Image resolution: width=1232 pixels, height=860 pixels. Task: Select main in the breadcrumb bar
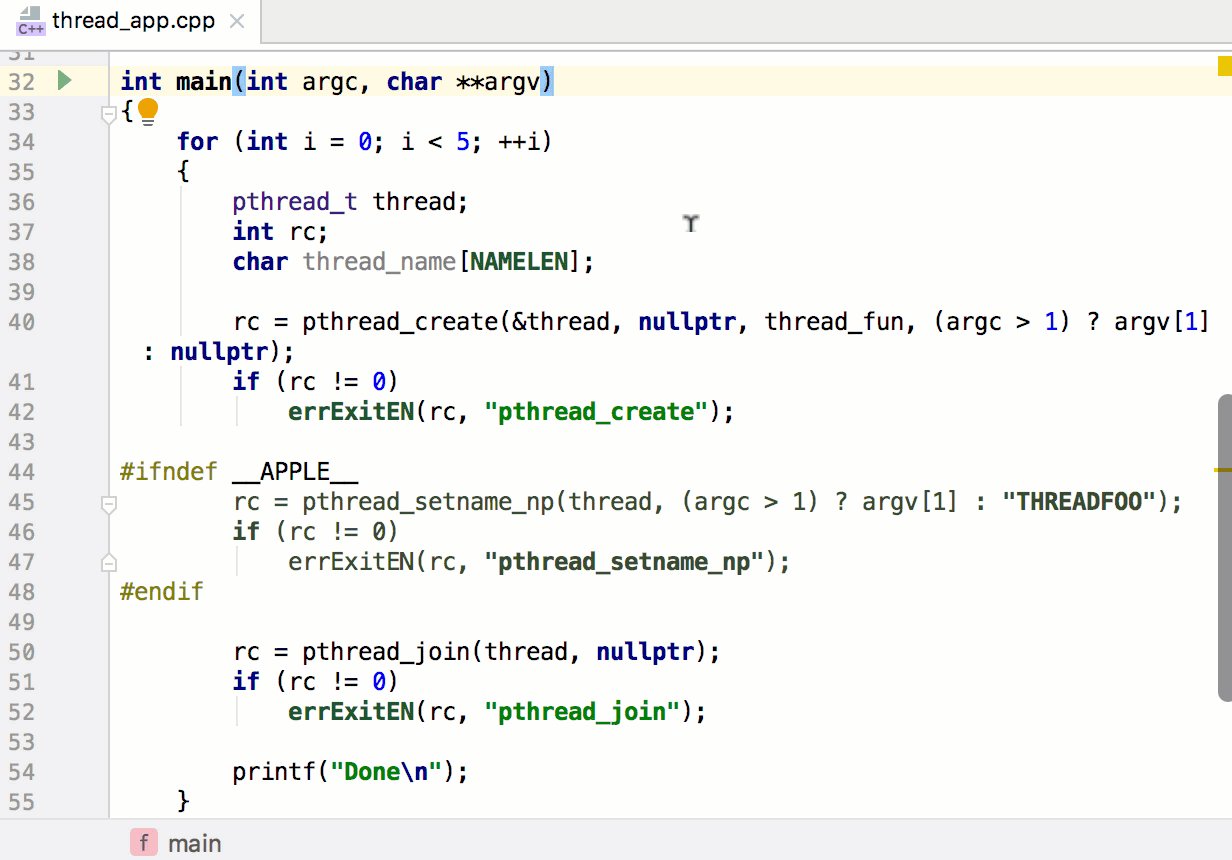point(194,843)
